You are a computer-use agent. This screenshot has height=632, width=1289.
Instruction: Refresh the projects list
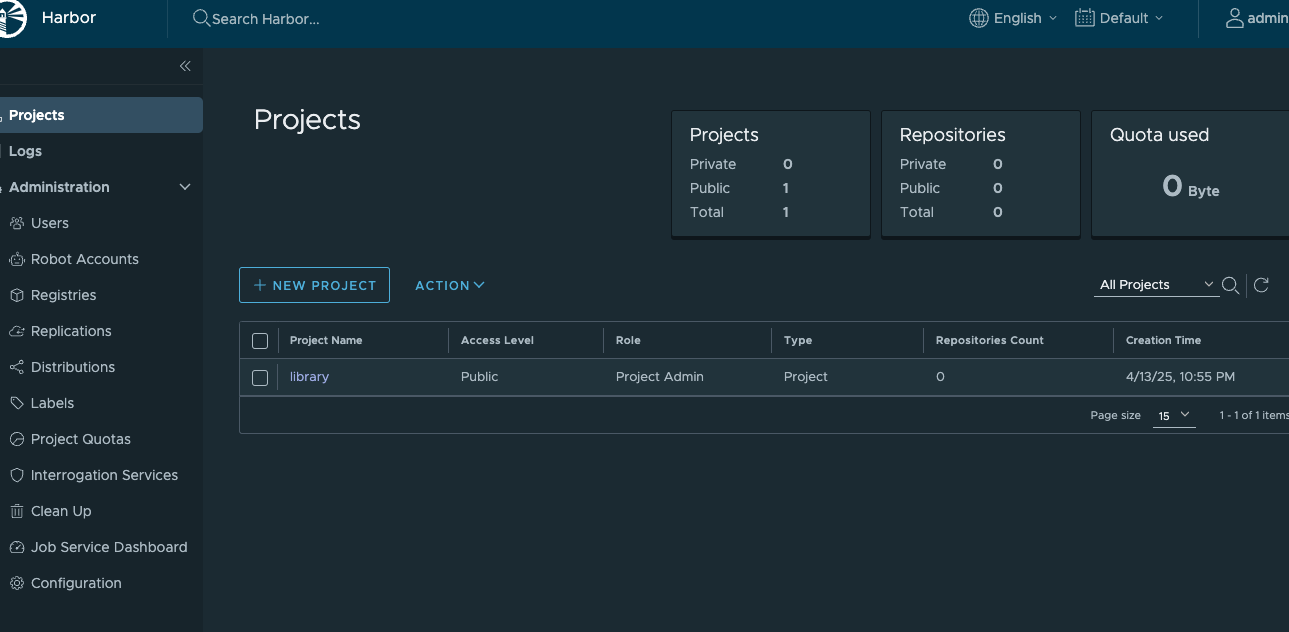click(1261, 286)
